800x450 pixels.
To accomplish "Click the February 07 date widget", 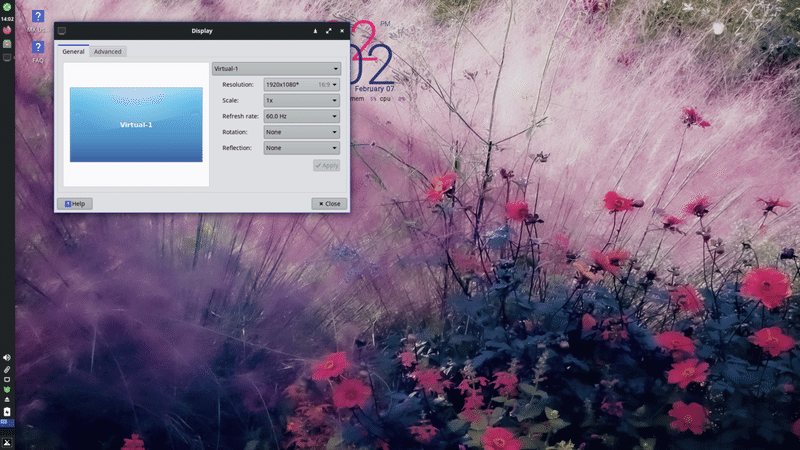I will click(374, 89).
